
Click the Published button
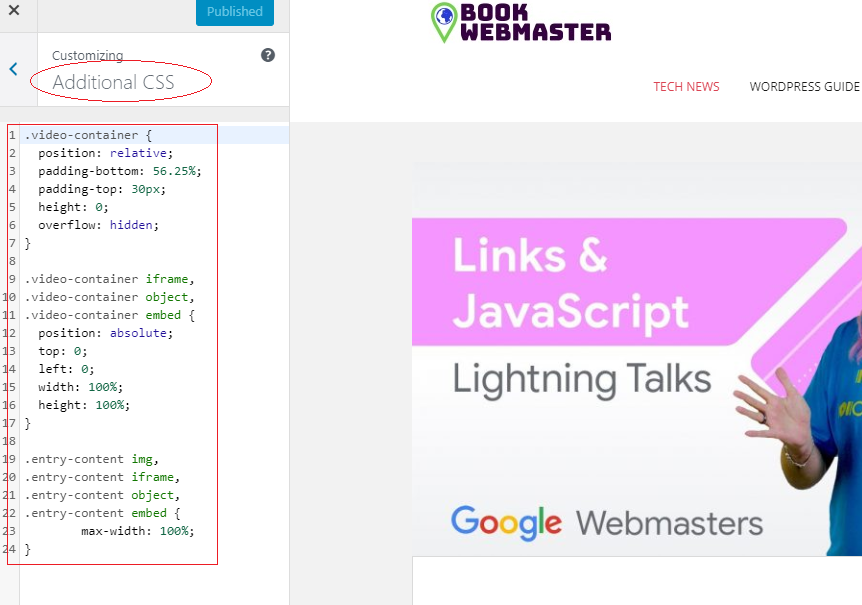(235, 12)
